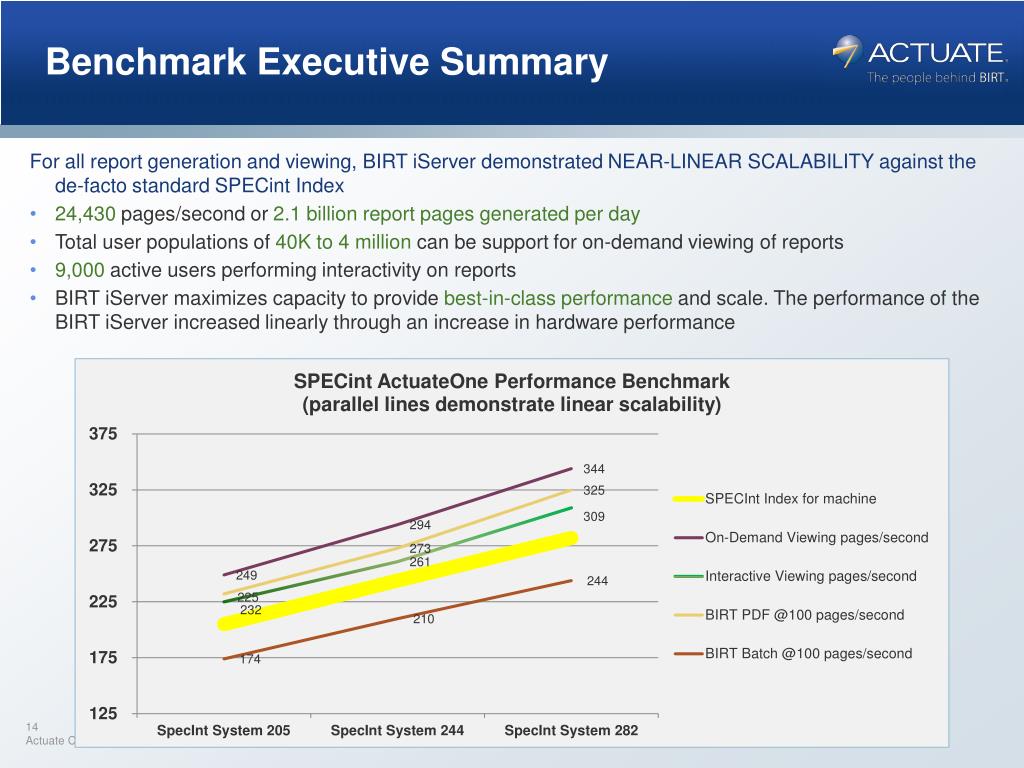The image size is (1024, 768).
Task: Click the brown BIRT Batch line in the chart
Action: [x=397, y=620]
